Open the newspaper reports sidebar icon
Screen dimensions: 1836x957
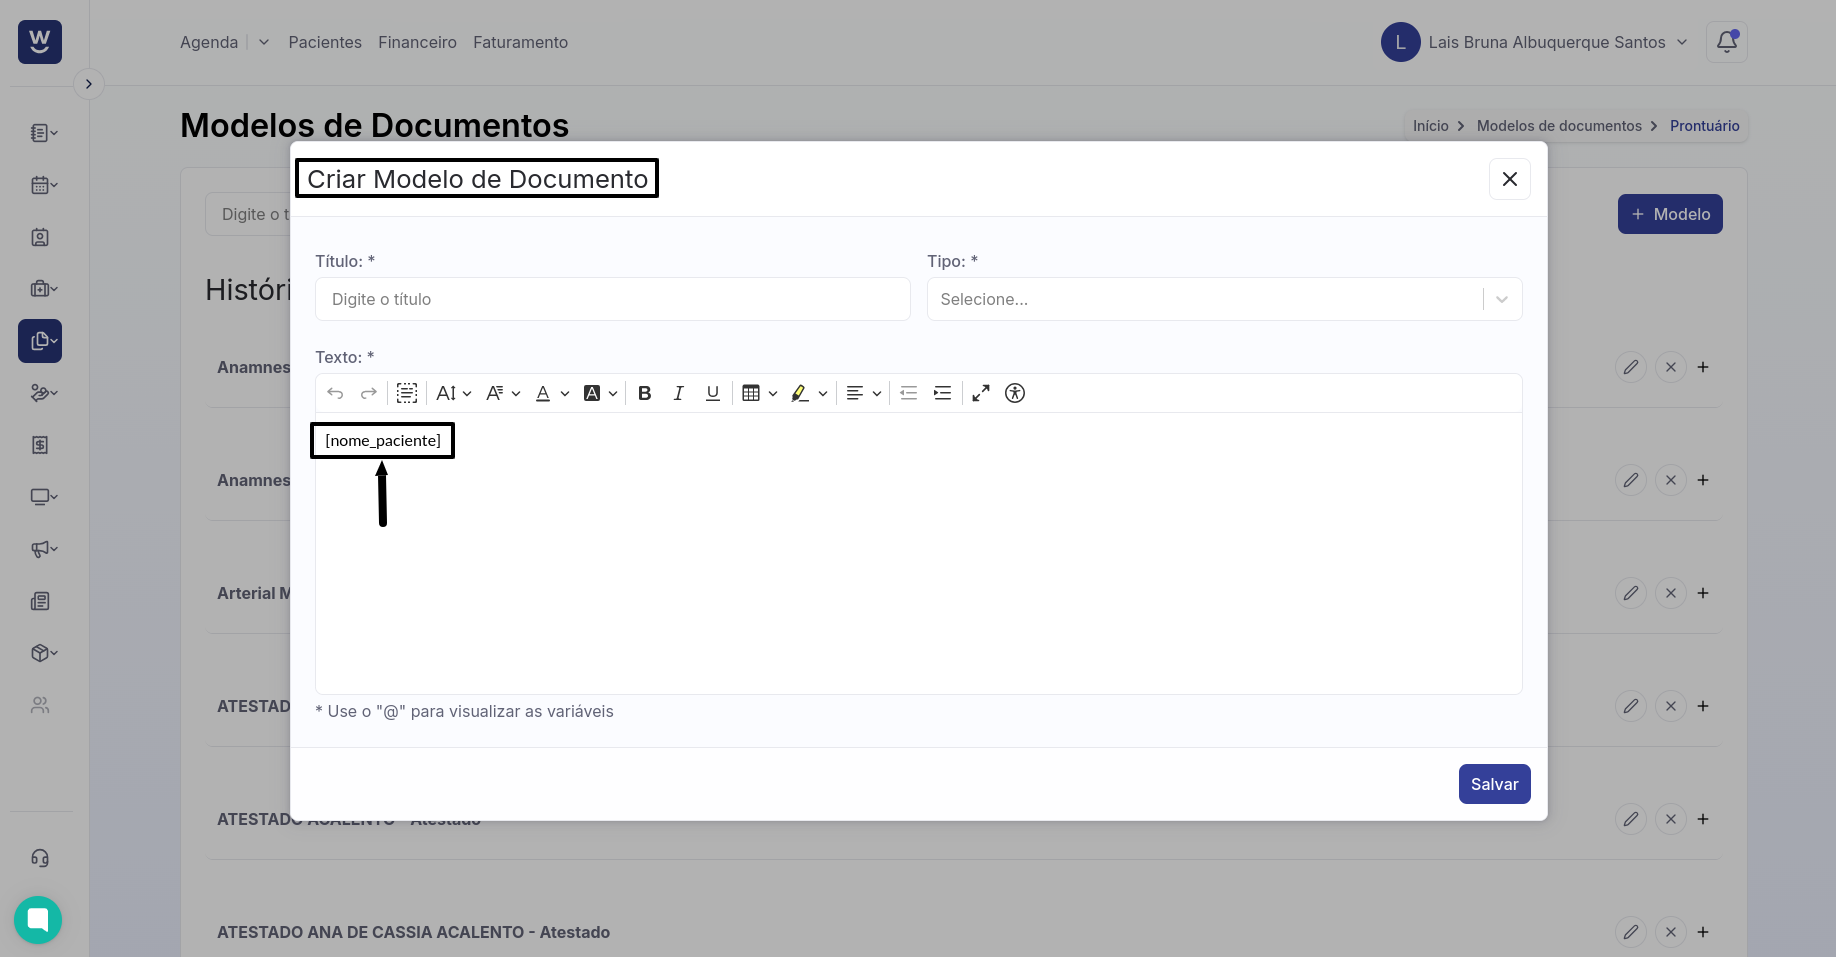pos(40,601)
